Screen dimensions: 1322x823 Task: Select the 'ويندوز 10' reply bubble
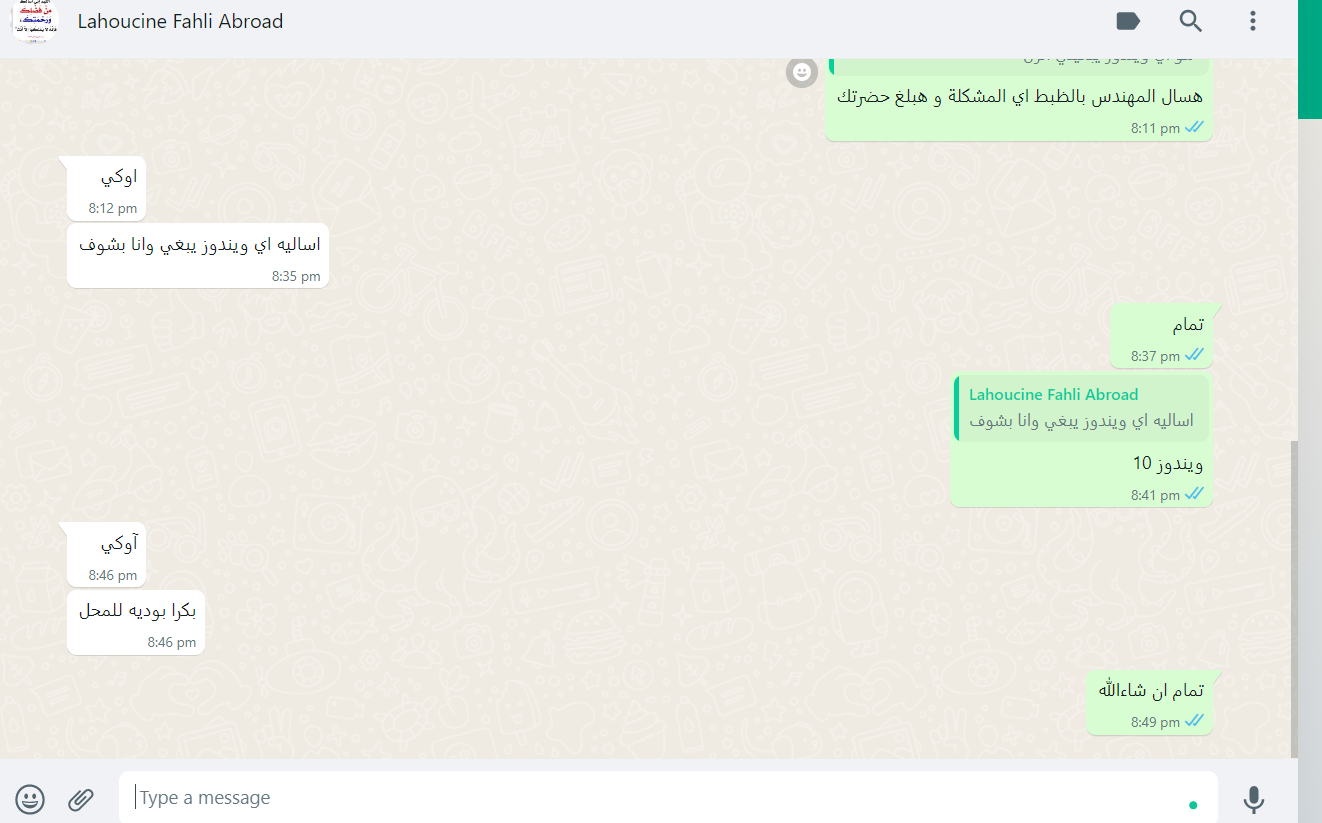pyautogui.click(x=1081, y=440)
